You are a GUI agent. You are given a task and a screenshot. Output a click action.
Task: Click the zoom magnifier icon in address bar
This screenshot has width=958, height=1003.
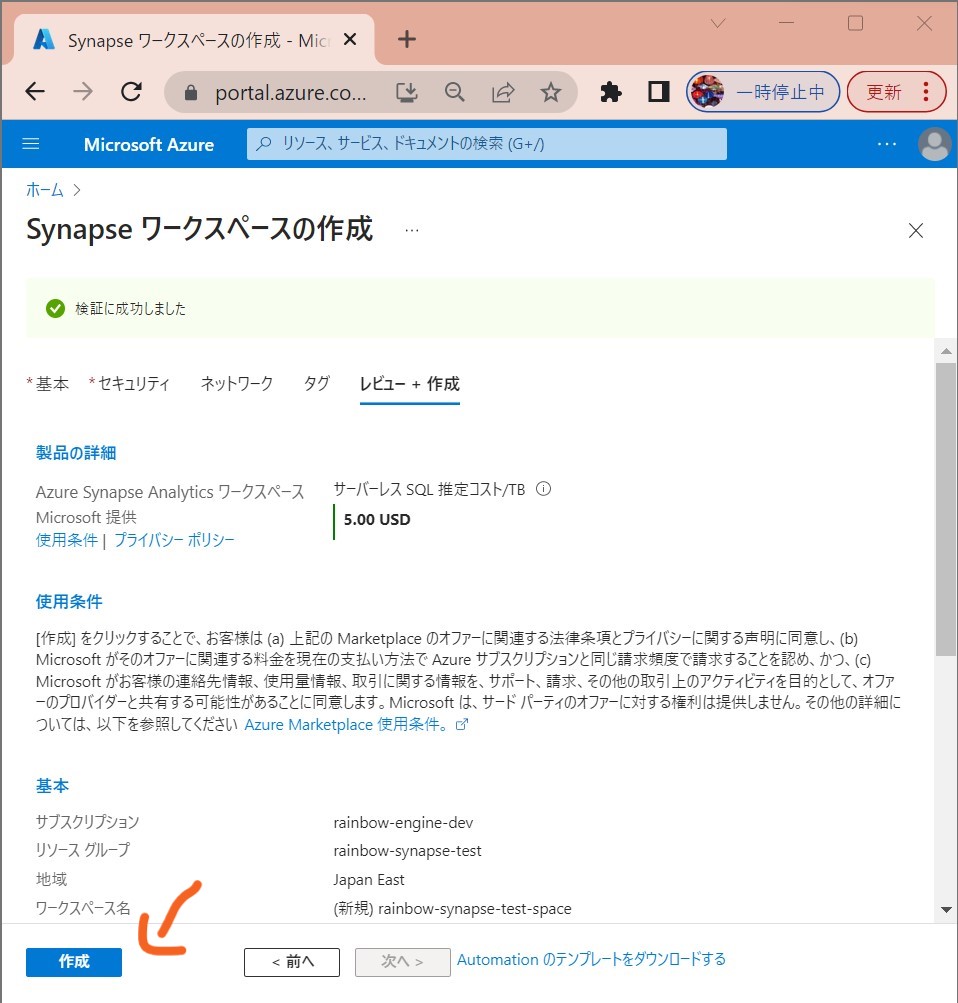(455, 93)
